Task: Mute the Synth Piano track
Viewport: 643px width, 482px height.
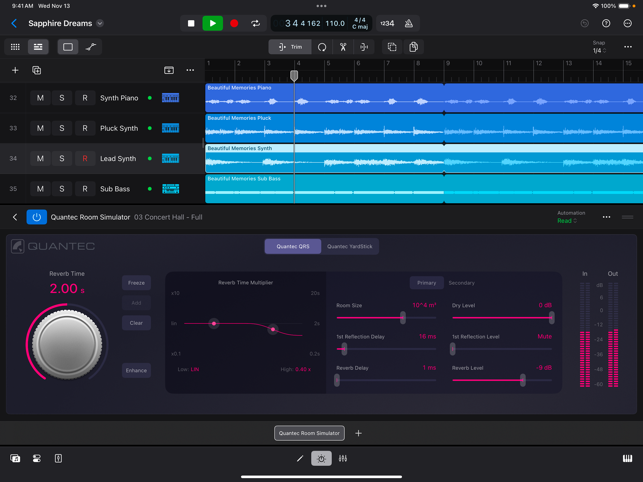Action: pos(40,98)
